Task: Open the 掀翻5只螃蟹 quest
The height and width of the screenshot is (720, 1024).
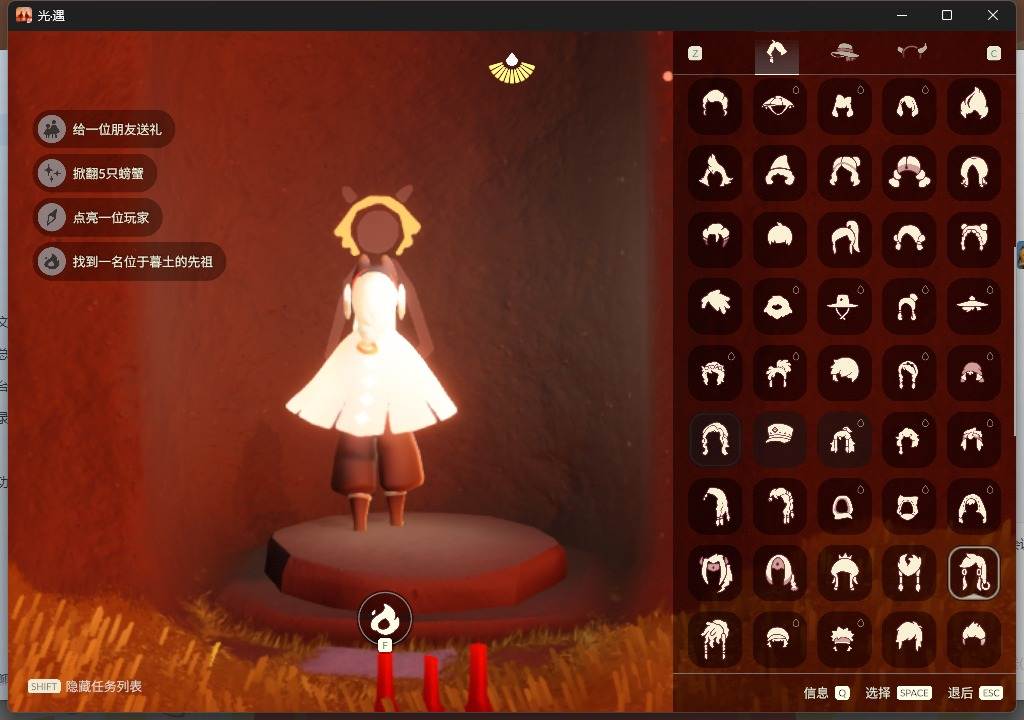Action: pos(95,173)
